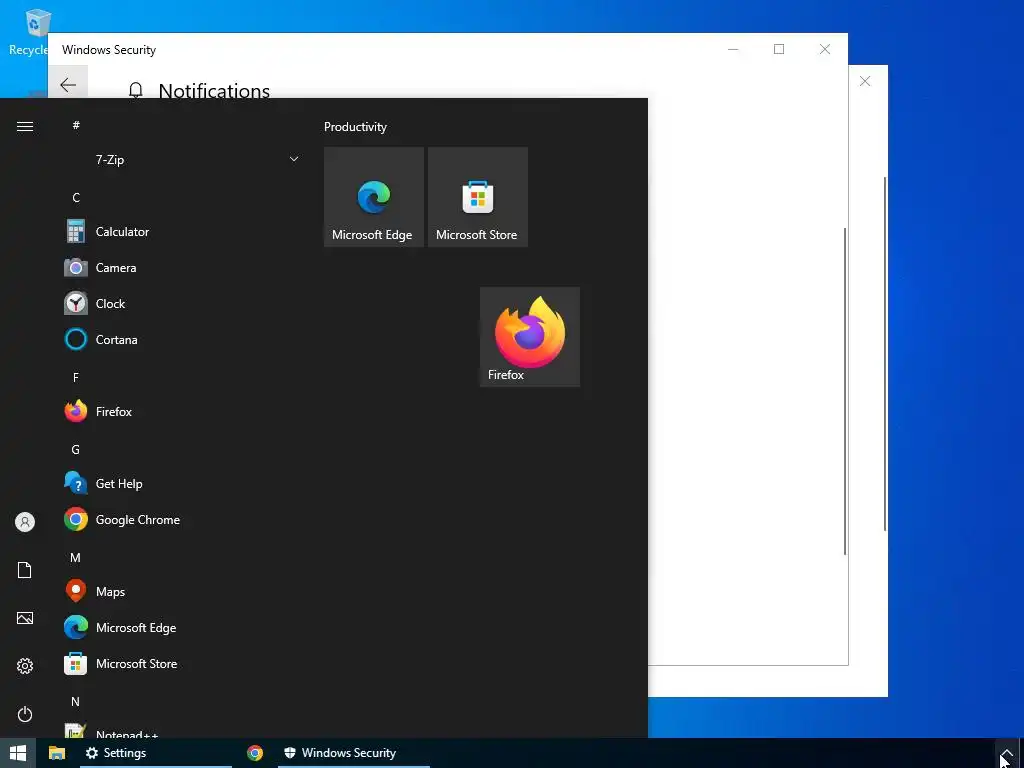Image resolution: width=1024 pixels, height=768 pixels.
Task: Open Maps app in Start menu
Action: (181, 592)
